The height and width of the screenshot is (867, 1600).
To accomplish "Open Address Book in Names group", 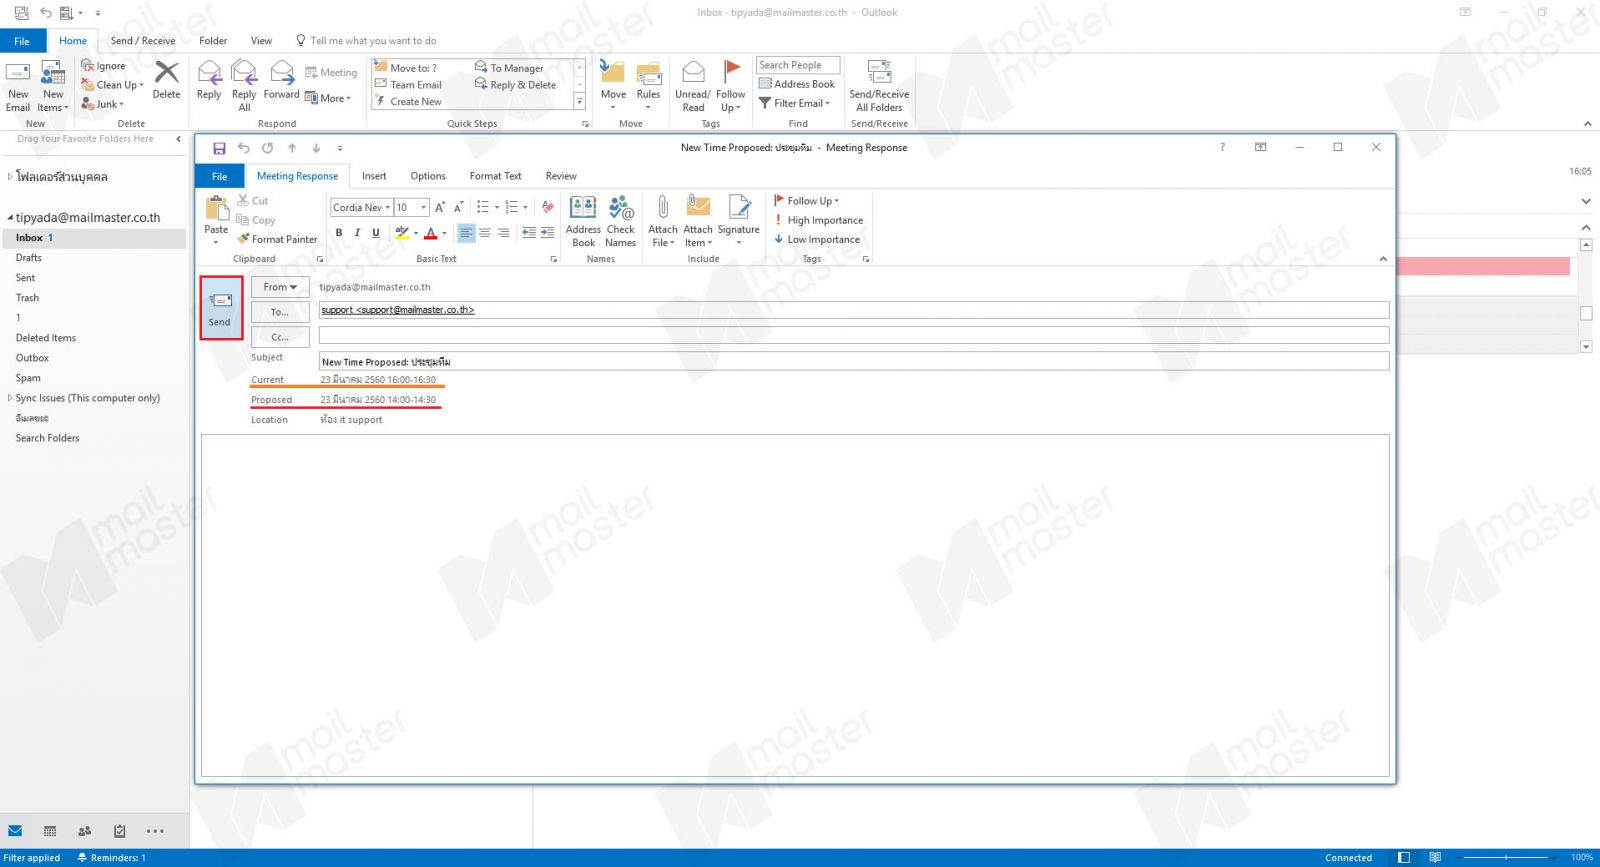I will coord(583,221).
